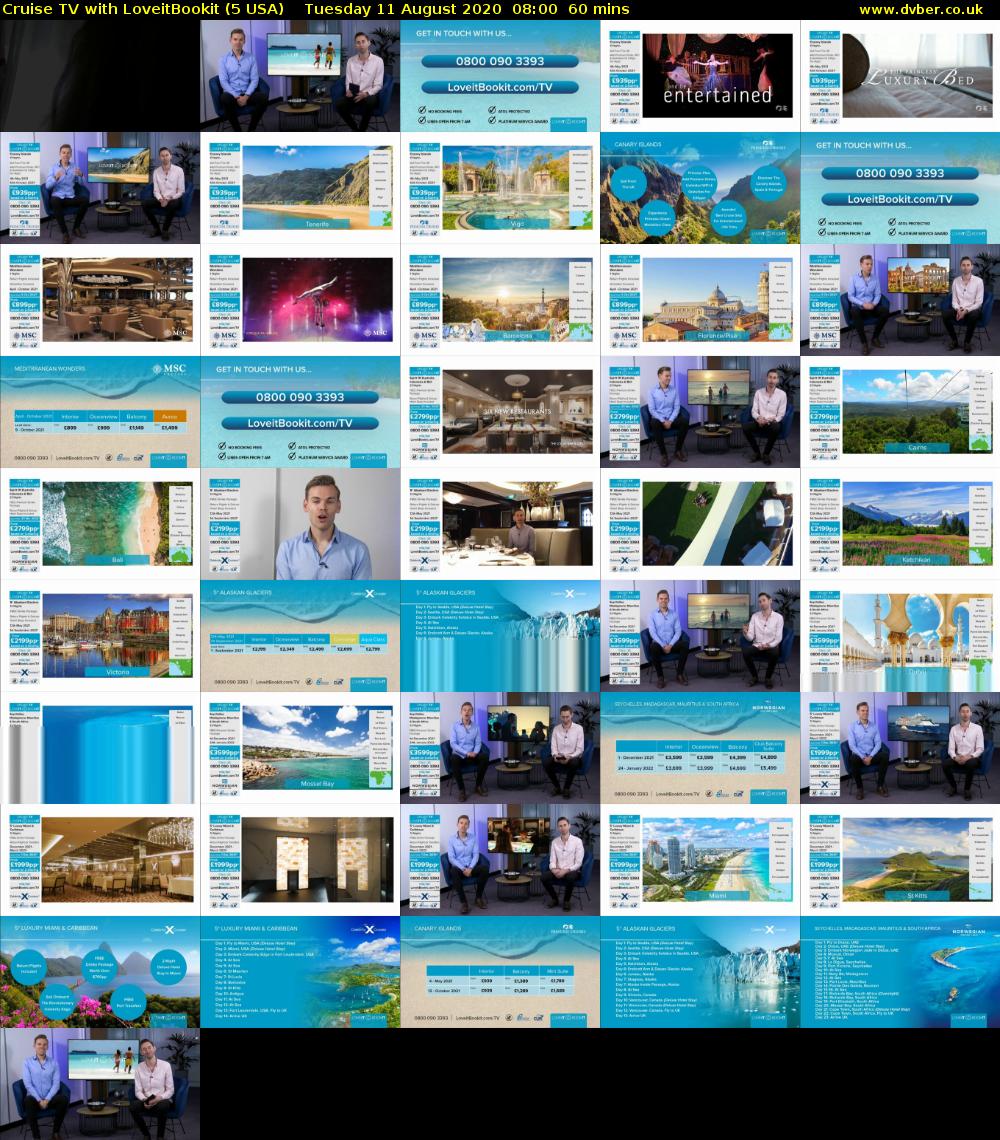Select the Victoria harbour thumbnail
Screen dimensions: 1000x1140
[100, 635]
